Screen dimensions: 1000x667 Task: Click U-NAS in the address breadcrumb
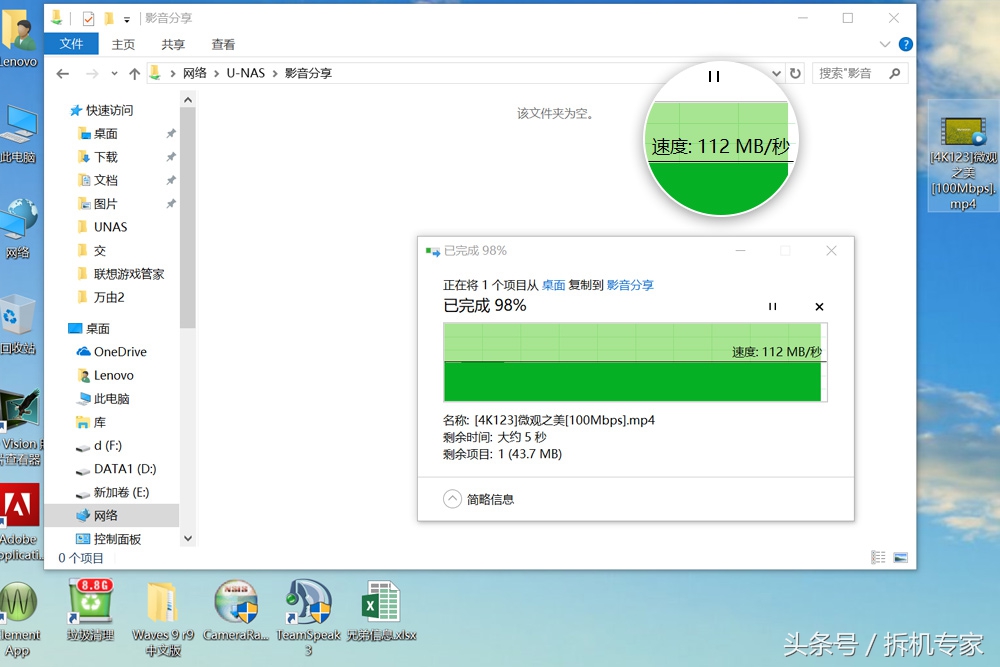246,73
